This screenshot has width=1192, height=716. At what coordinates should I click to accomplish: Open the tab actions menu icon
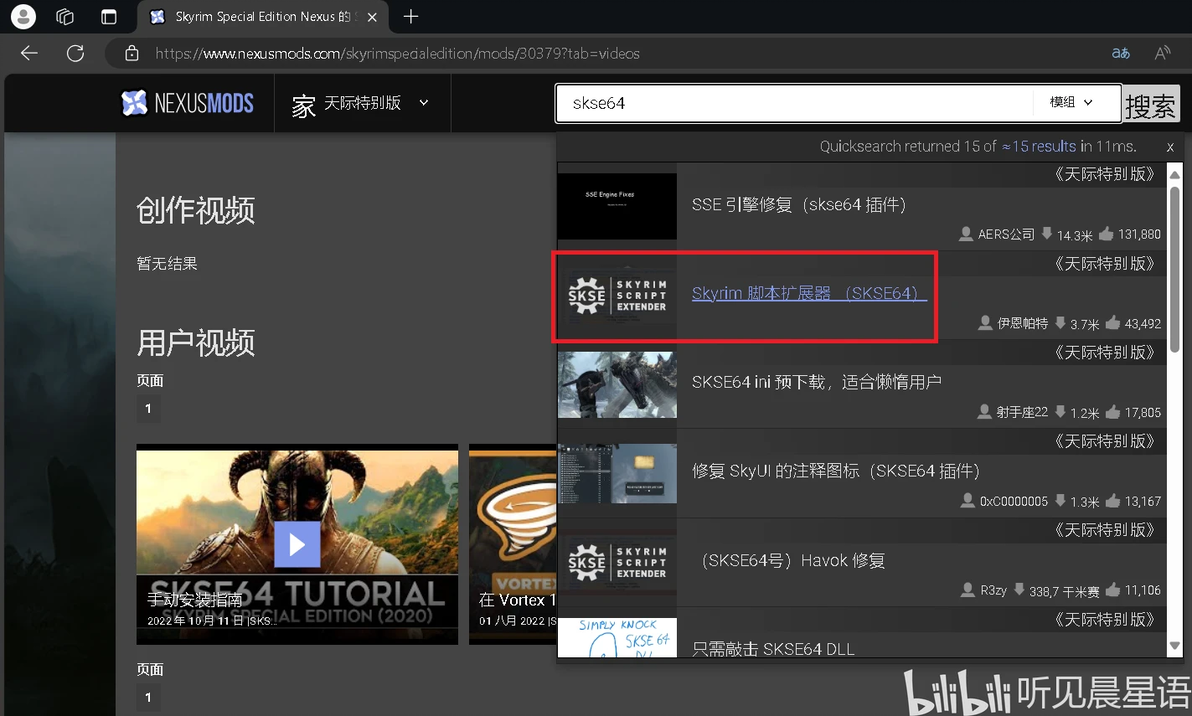click(x=109, y=17)
